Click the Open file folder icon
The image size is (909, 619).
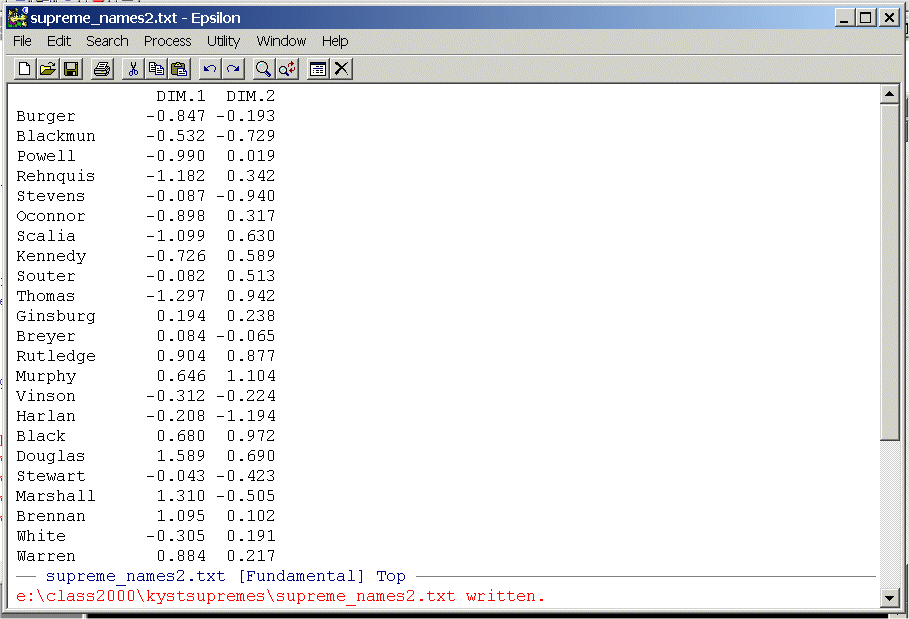pos(47,69)
